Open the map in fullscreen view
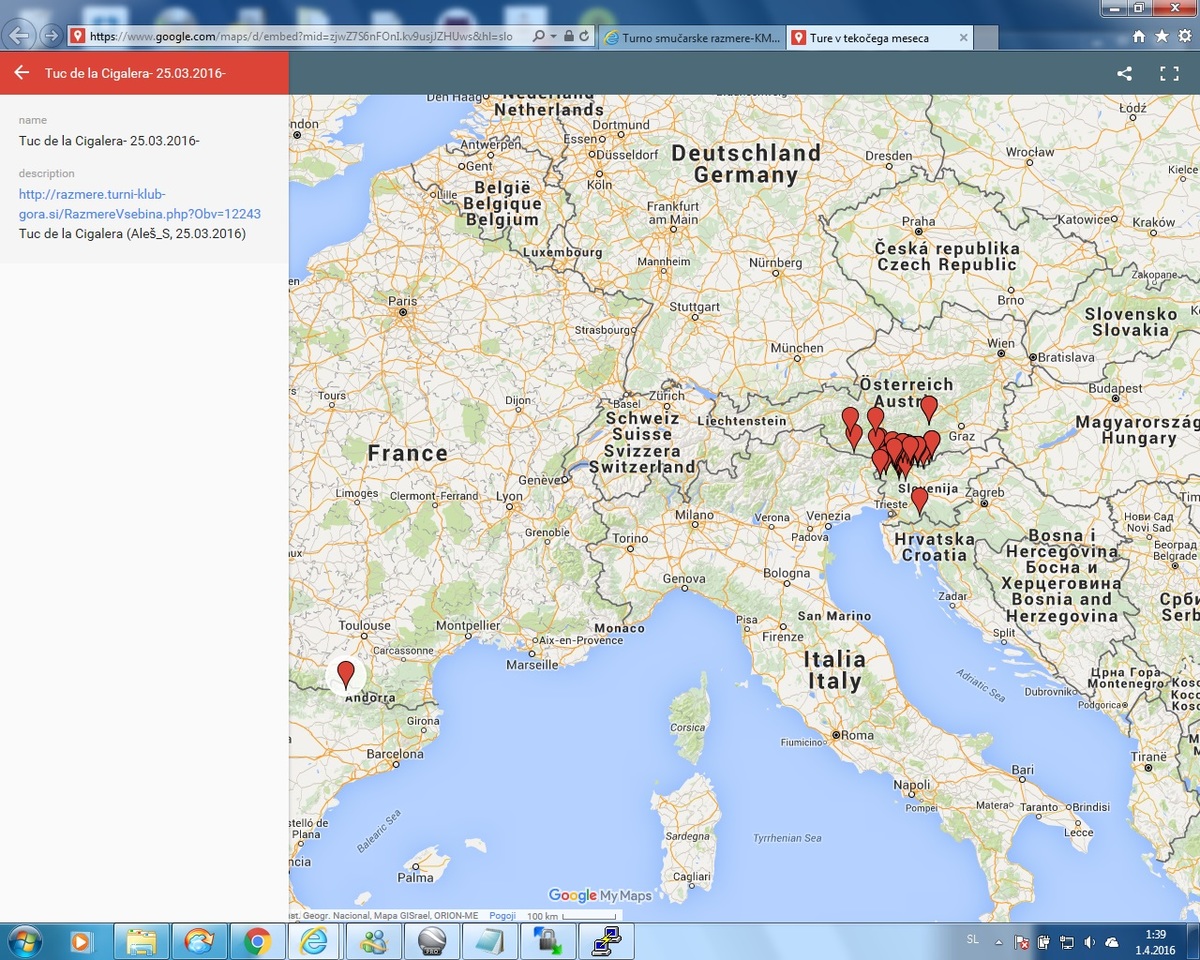 [x=1169, y=73]
